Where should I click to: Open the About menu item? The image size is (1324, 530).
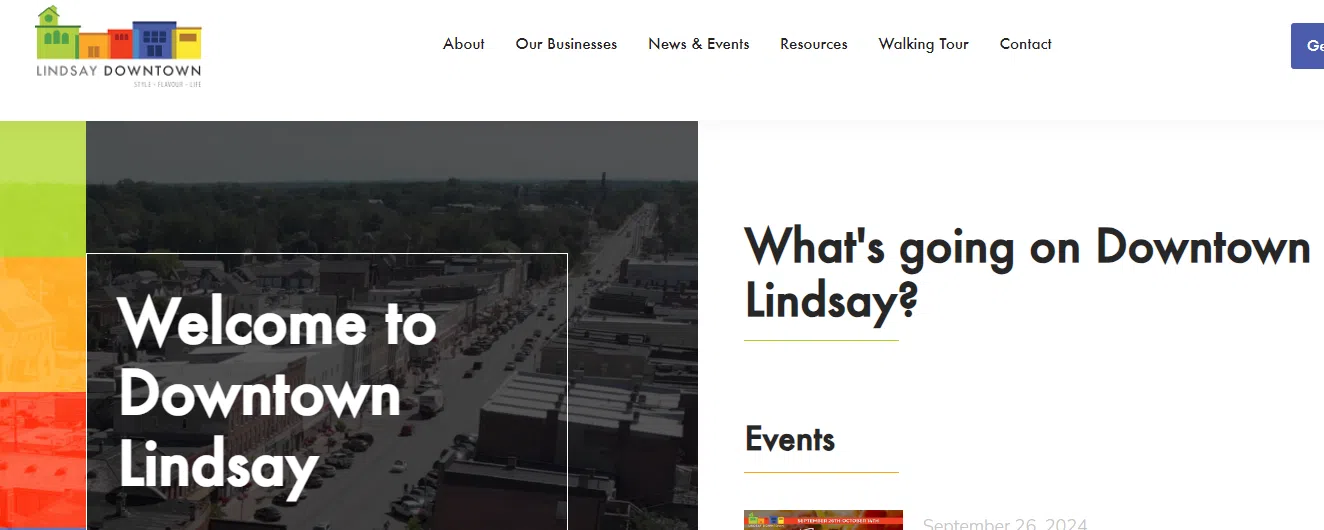coord(464,44)
